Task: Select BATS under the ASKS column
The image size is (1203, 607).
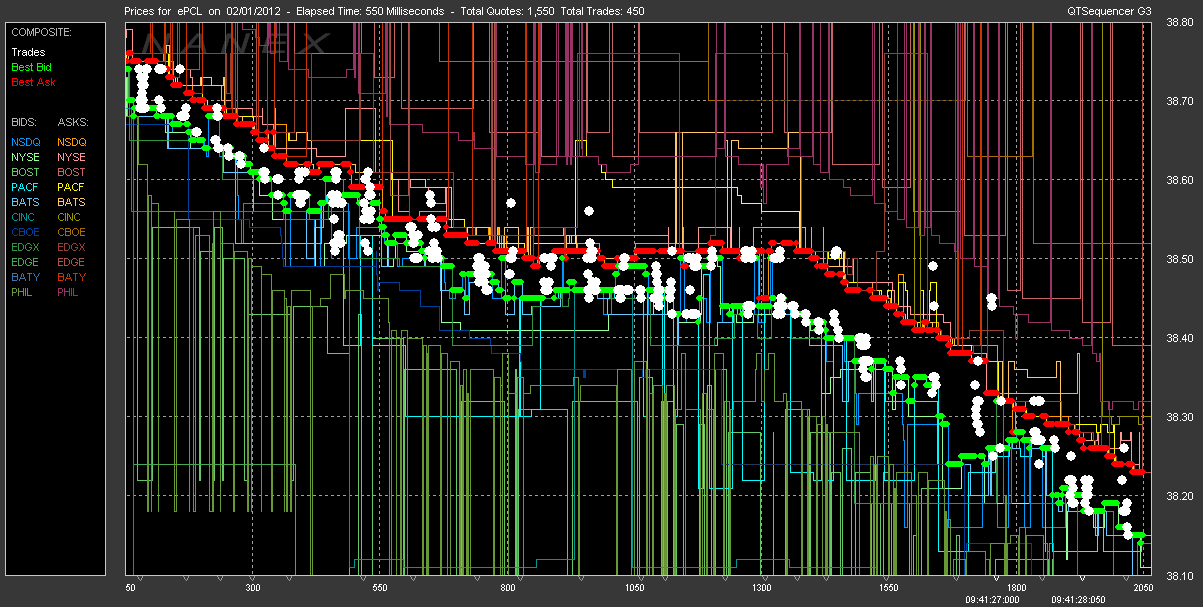Action: coord(71,202)
